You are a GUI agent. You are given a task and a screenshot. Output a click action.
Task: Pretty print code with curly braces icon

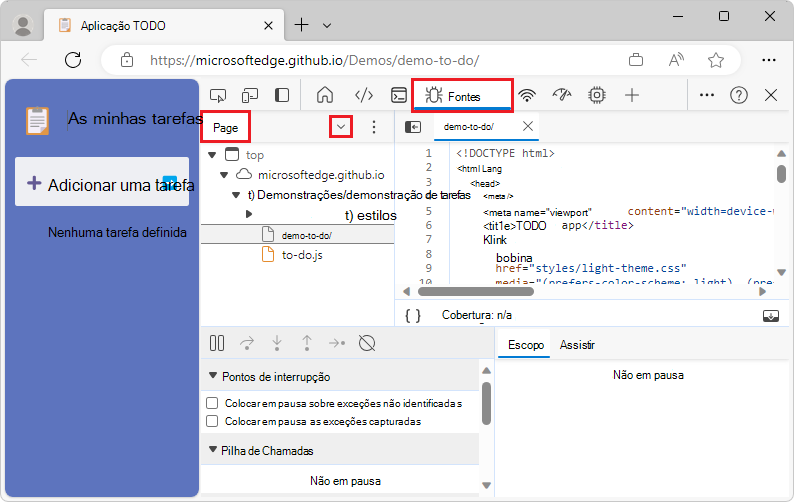point(413,315)
